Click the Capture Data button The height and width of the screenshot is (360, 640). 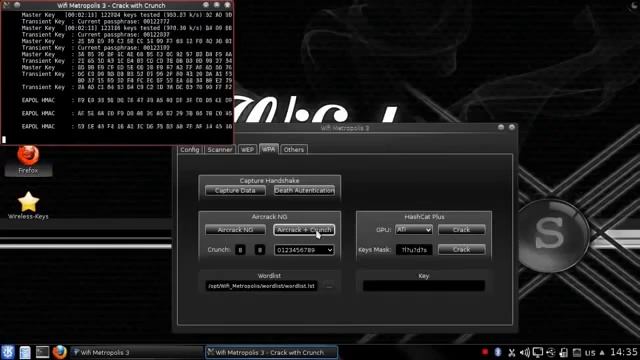point(235,191)
